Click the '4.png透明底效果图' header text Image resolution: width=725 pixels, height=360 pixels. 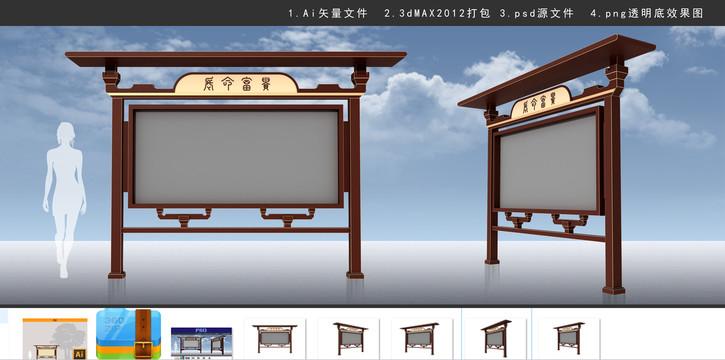click(x=647, y=13)
